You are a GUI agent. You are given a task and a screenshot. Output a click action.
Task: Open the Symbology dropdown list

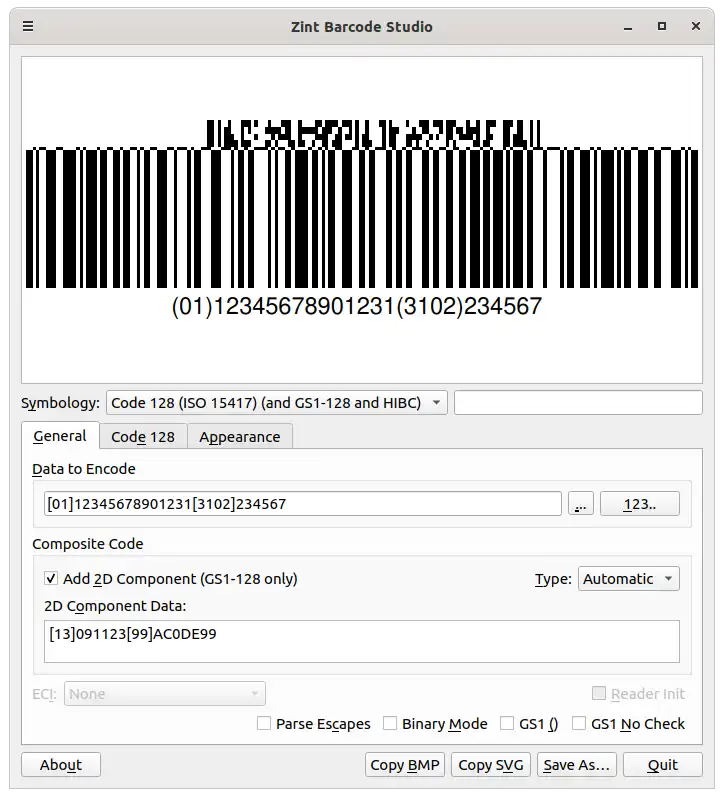(x=276, y=403)
